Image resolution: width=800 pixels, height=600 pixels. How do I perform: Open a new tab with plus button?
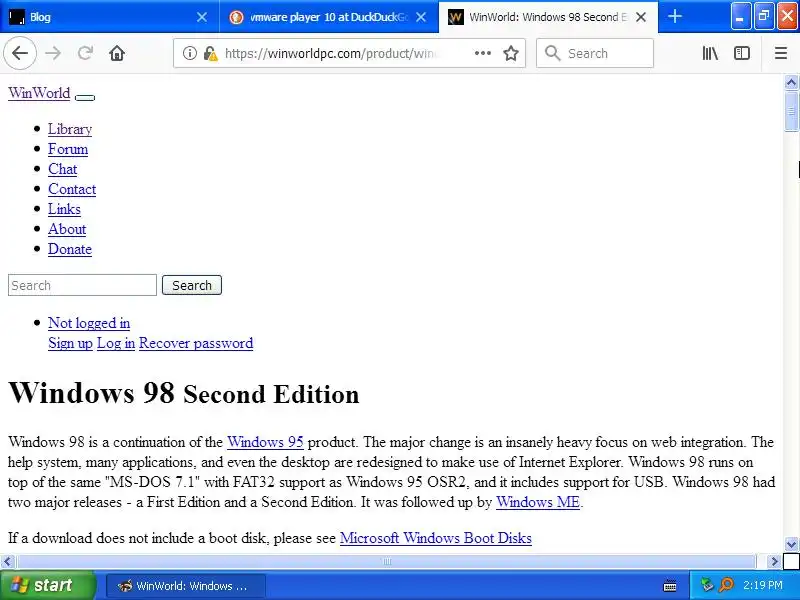pos(675,16)
